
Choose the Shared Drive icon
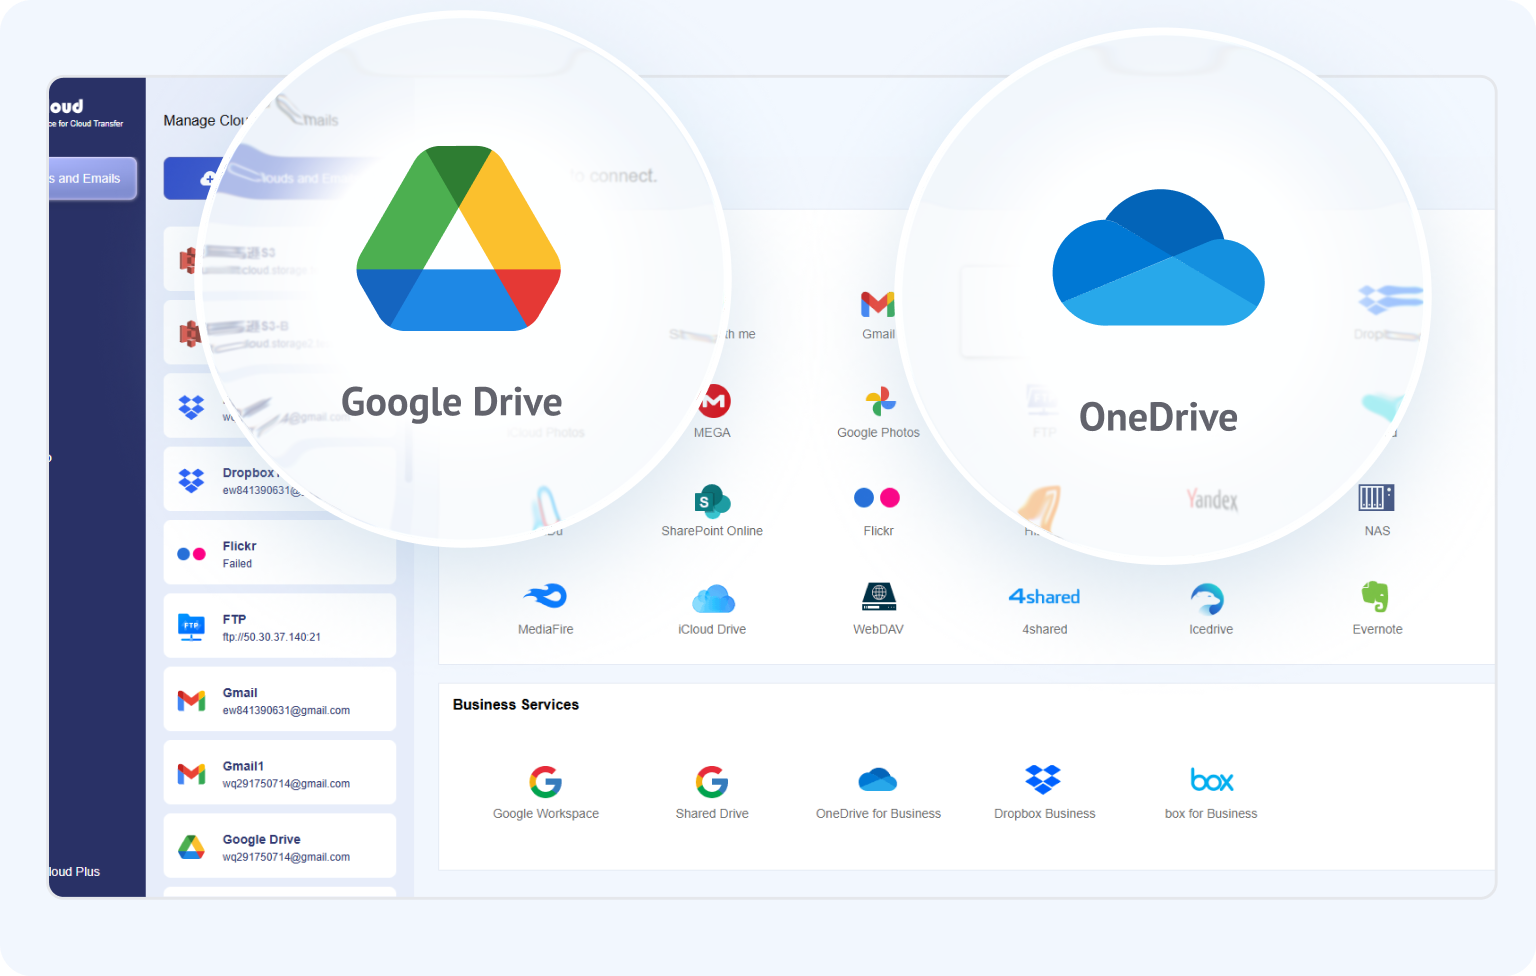click(712, 781)
